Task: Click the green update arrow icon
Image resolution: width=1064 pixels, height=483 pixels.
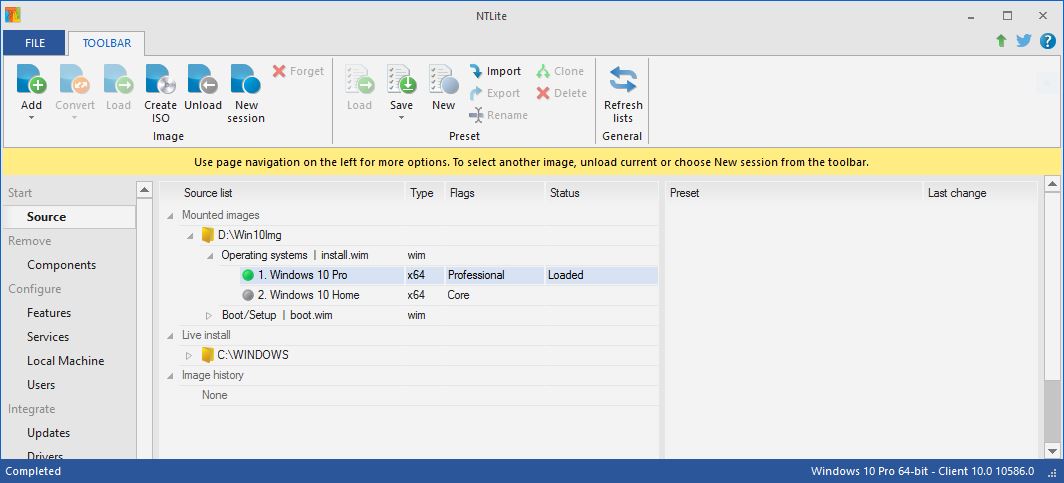Action: (1001, 41)
